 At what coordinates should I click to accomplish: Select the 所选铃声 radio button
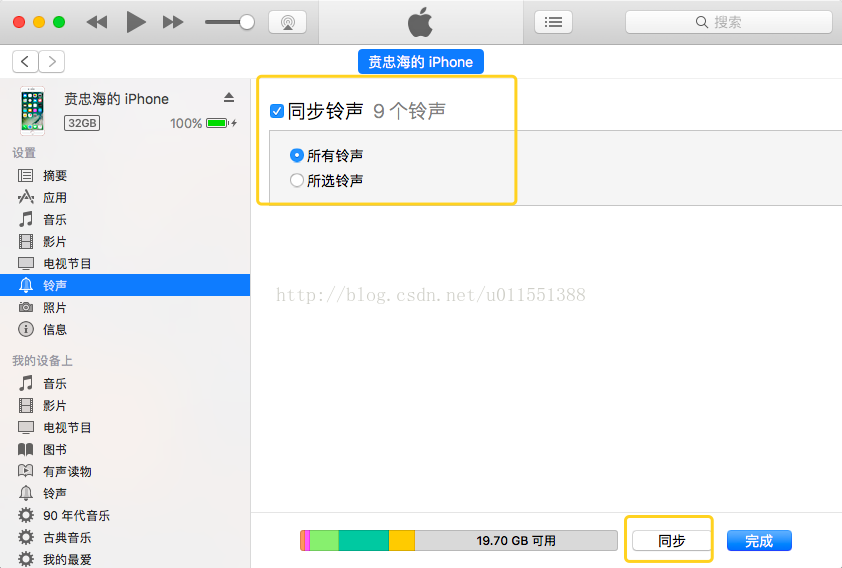296,180
